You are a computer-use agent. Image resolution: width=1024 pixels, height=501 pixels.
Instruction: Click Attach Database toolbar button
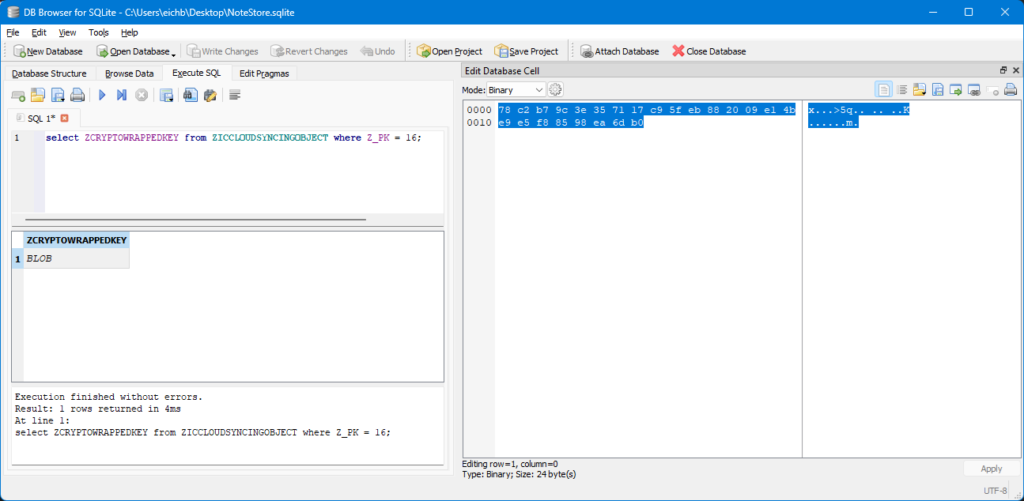click(x=619, y=51)
